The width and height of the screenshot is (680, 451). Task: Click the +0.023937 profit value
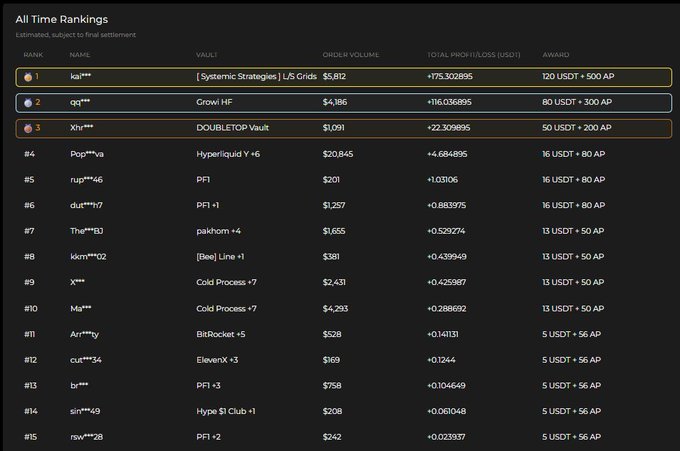[446, 437]
